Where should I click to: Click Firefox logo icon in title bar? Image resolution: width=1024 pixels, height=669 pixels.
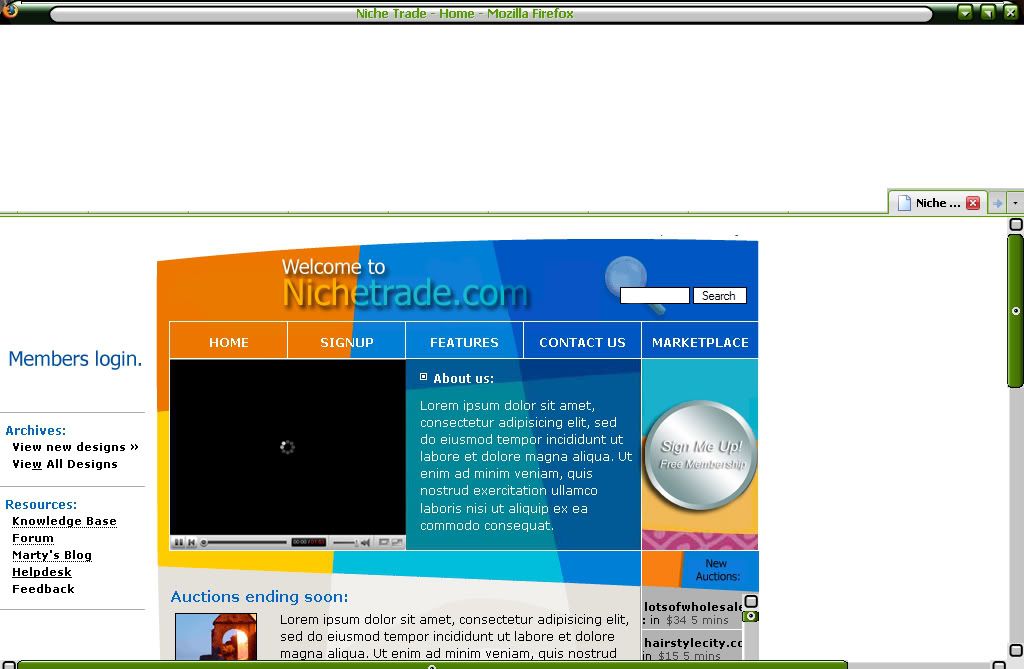[x=9, y=9]
